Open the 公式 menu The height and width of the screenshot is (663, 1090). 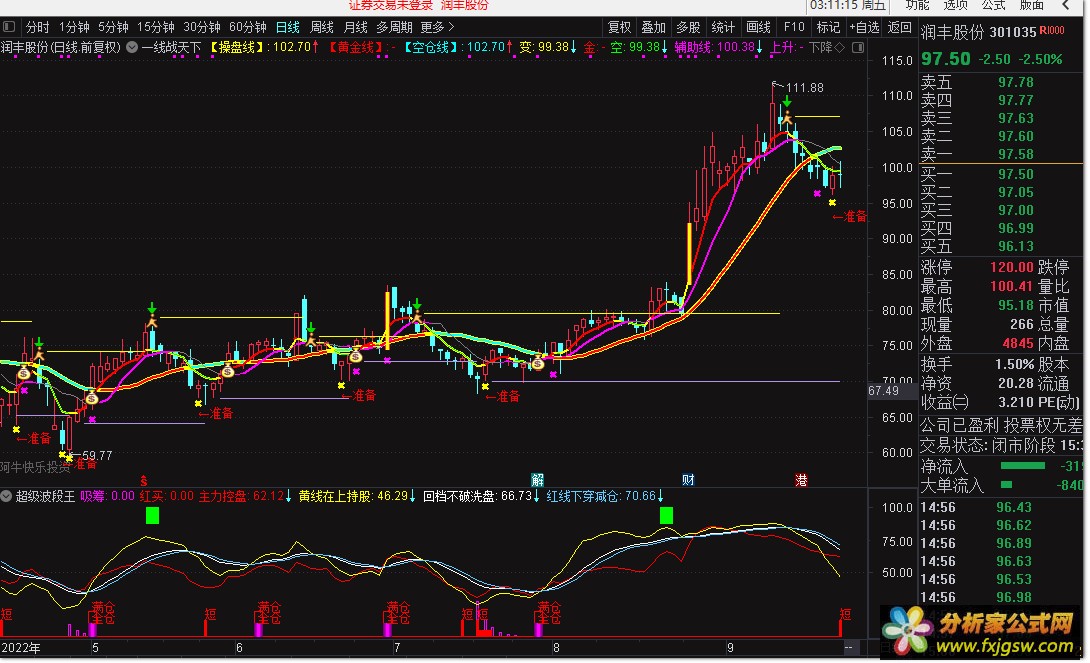(993, 6)
